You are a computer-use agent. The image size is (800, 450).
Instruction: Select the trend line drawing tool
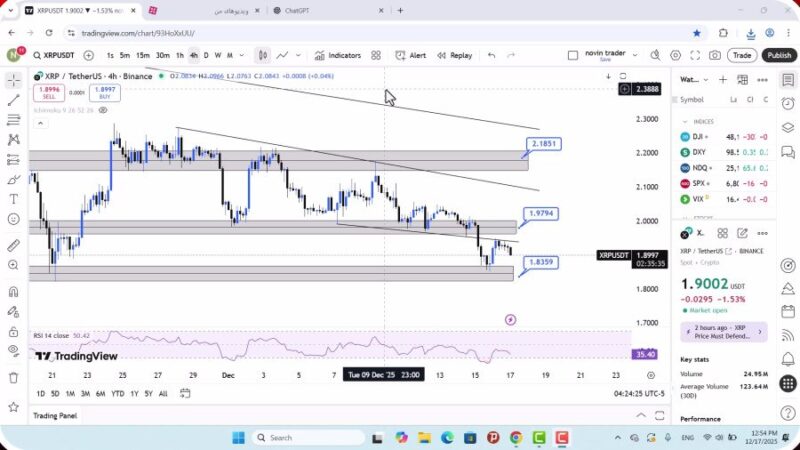tap(13, 100)
